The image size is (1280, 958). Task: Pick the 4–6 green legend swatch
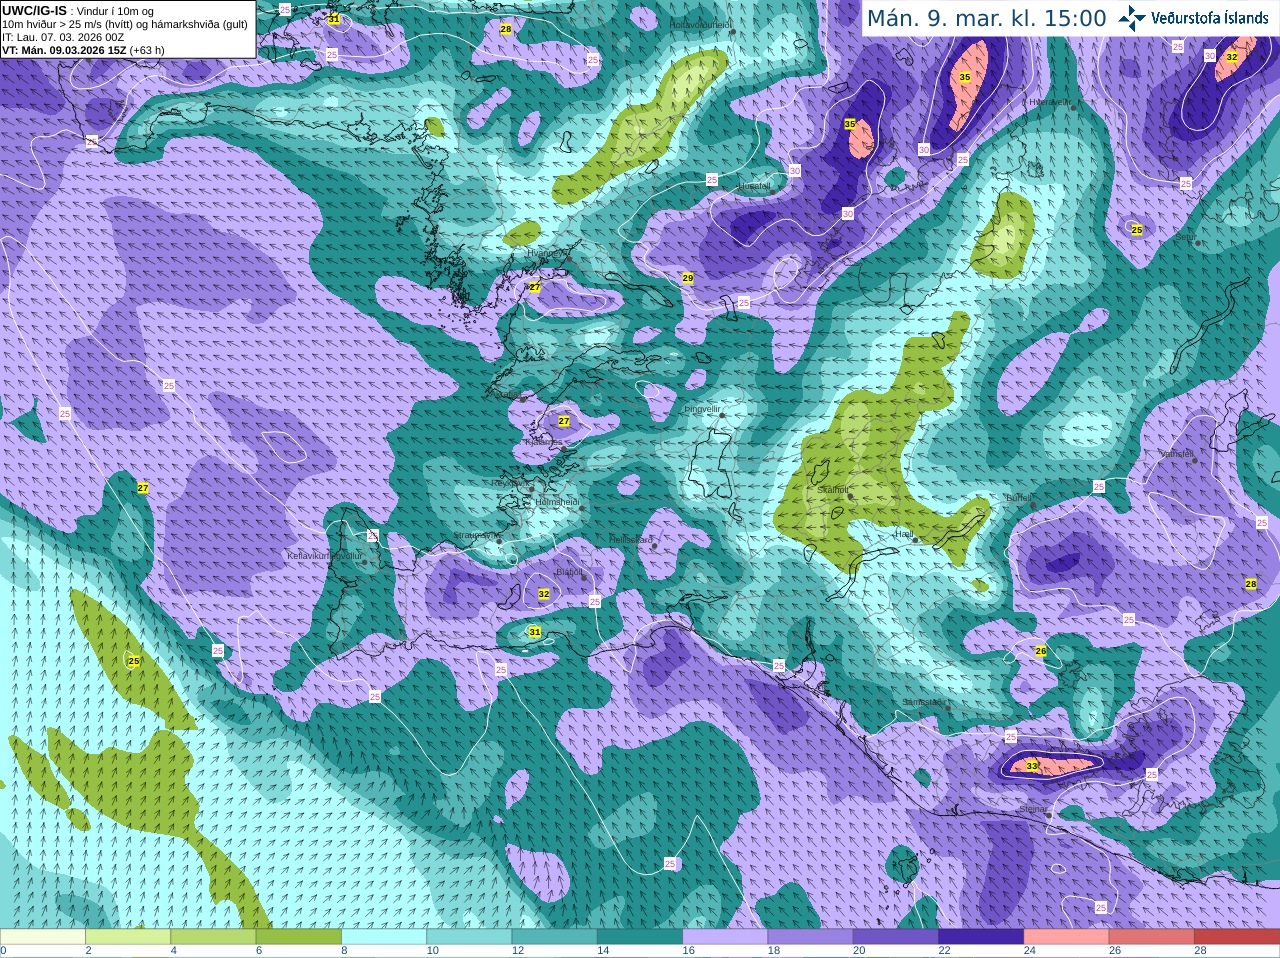(214, 937)
